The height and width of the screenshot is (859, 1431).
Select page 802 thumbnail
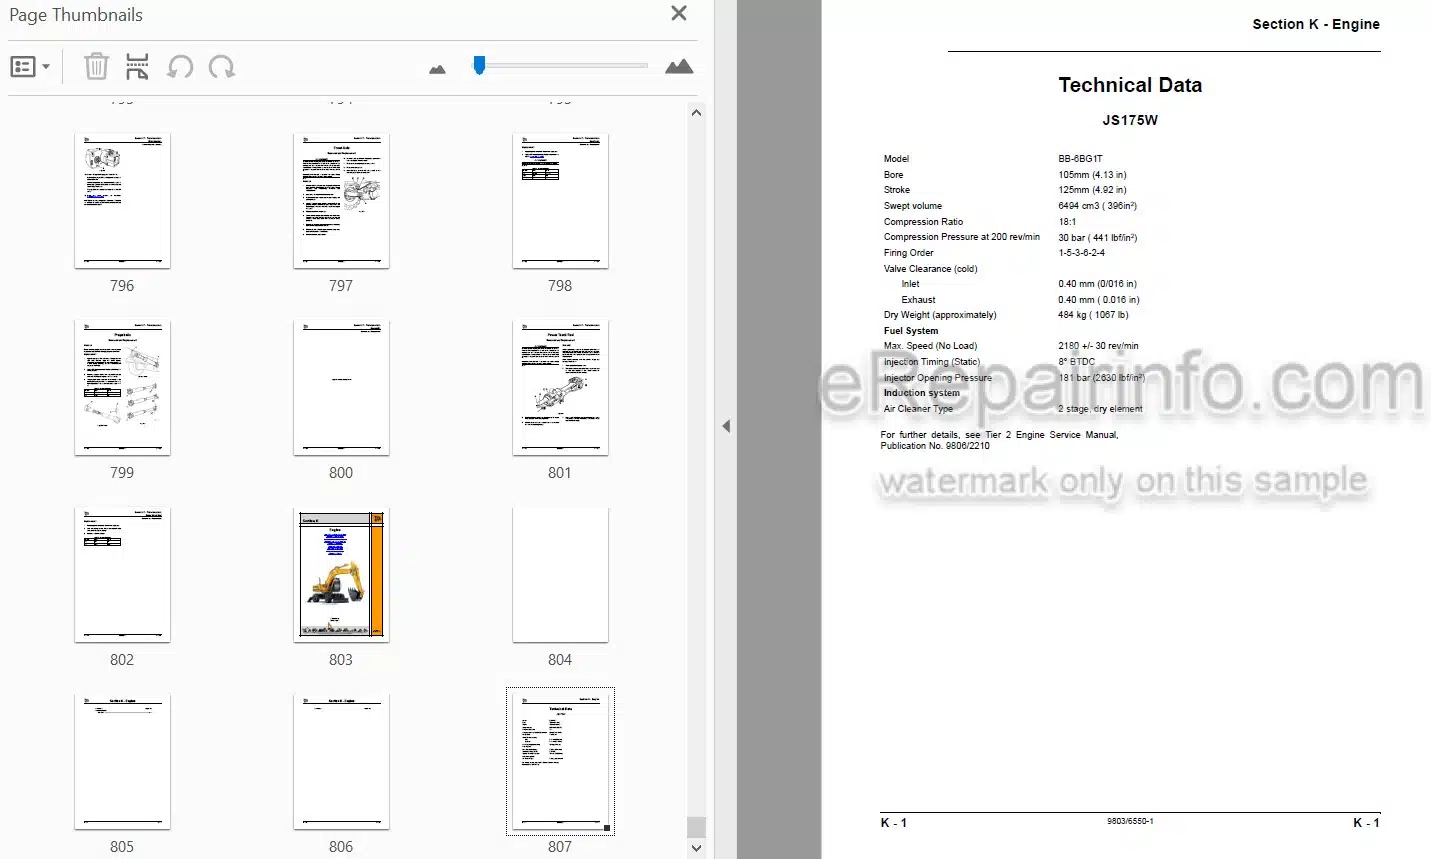click(x=122, y=575)
